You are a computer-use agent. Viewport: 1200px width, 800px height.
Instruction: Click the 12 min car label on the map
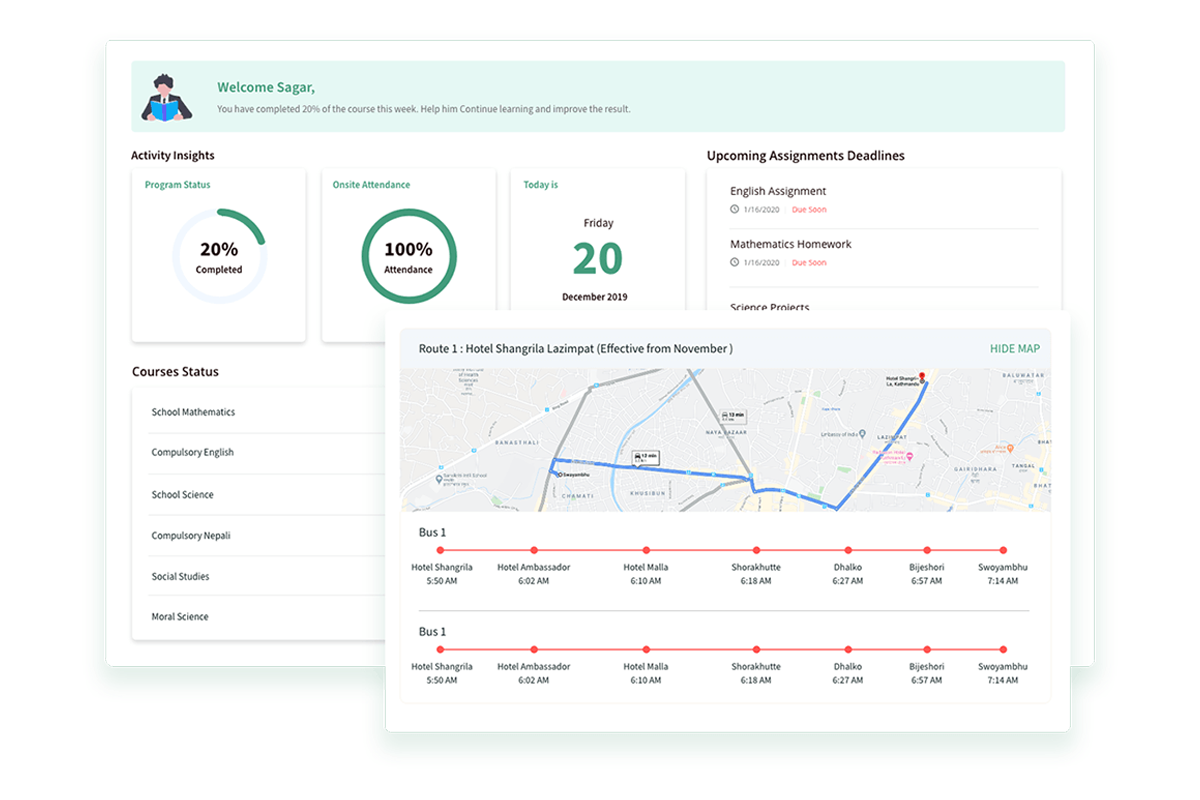(645, 457)
